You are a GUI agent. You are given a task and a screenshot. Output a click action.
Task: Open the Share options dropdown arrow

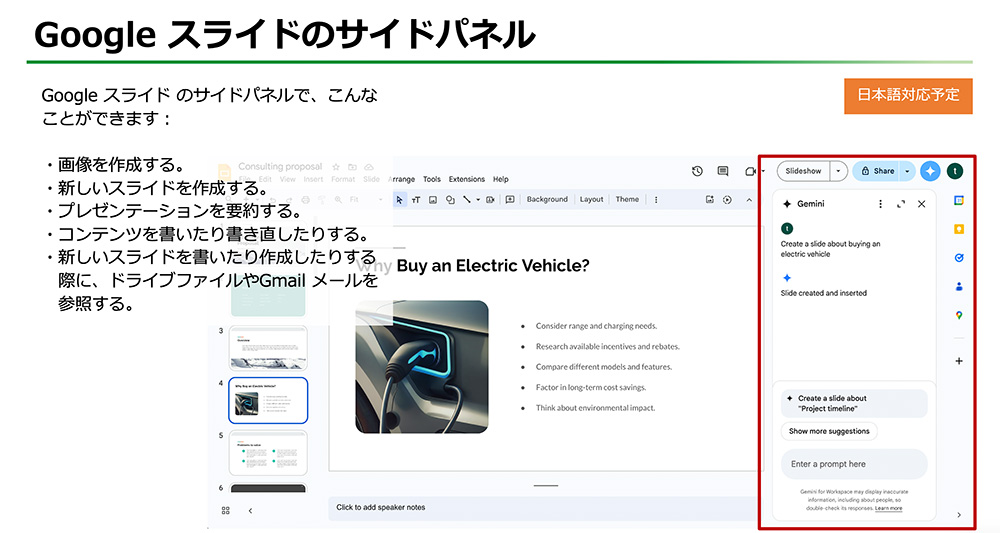(907, 171)
